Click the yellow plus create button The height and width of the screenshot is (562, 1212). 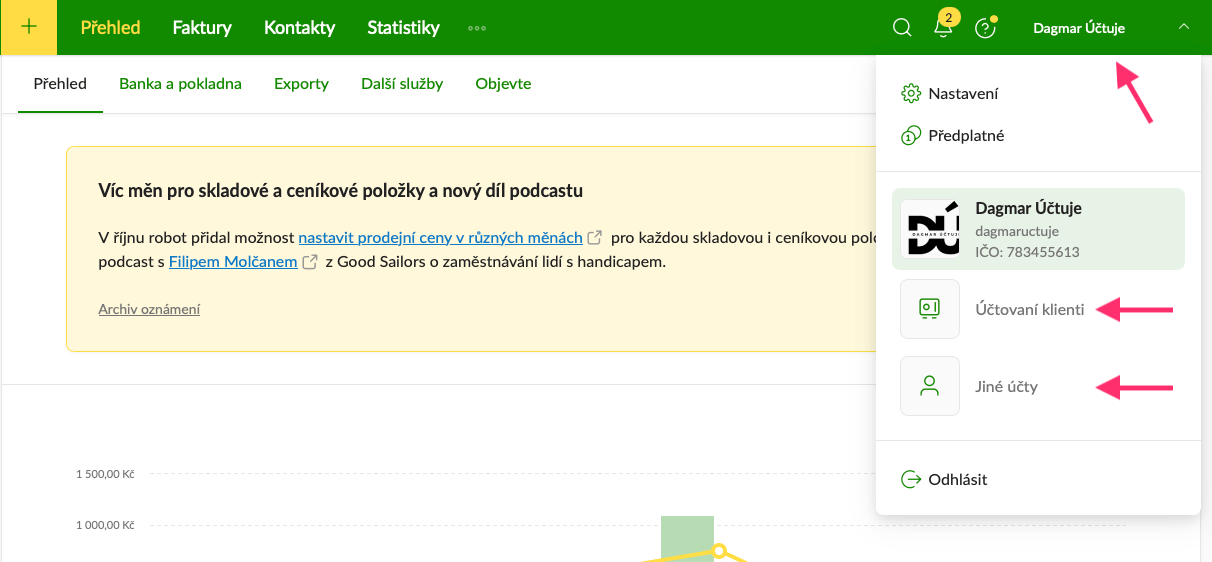coord(28,27)
